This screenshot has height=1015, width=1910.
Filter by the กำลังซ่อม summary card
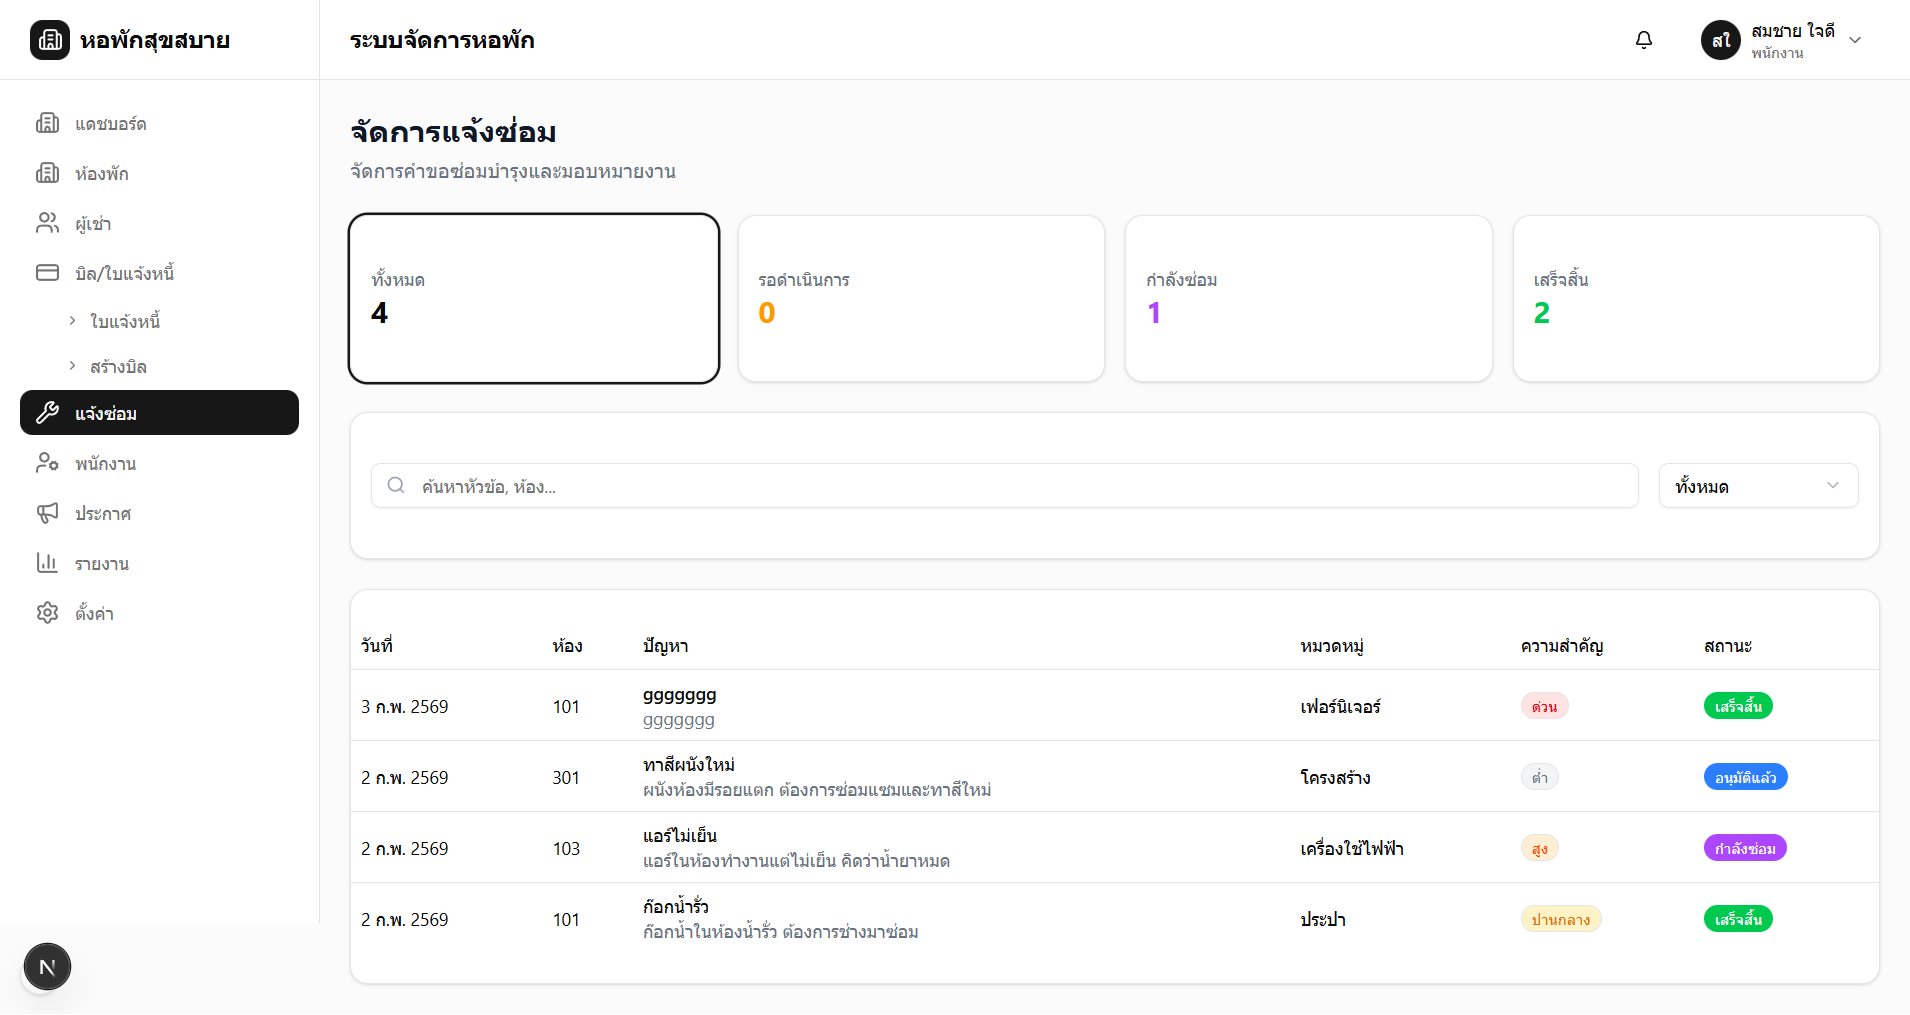click(x=1308, y=298)
